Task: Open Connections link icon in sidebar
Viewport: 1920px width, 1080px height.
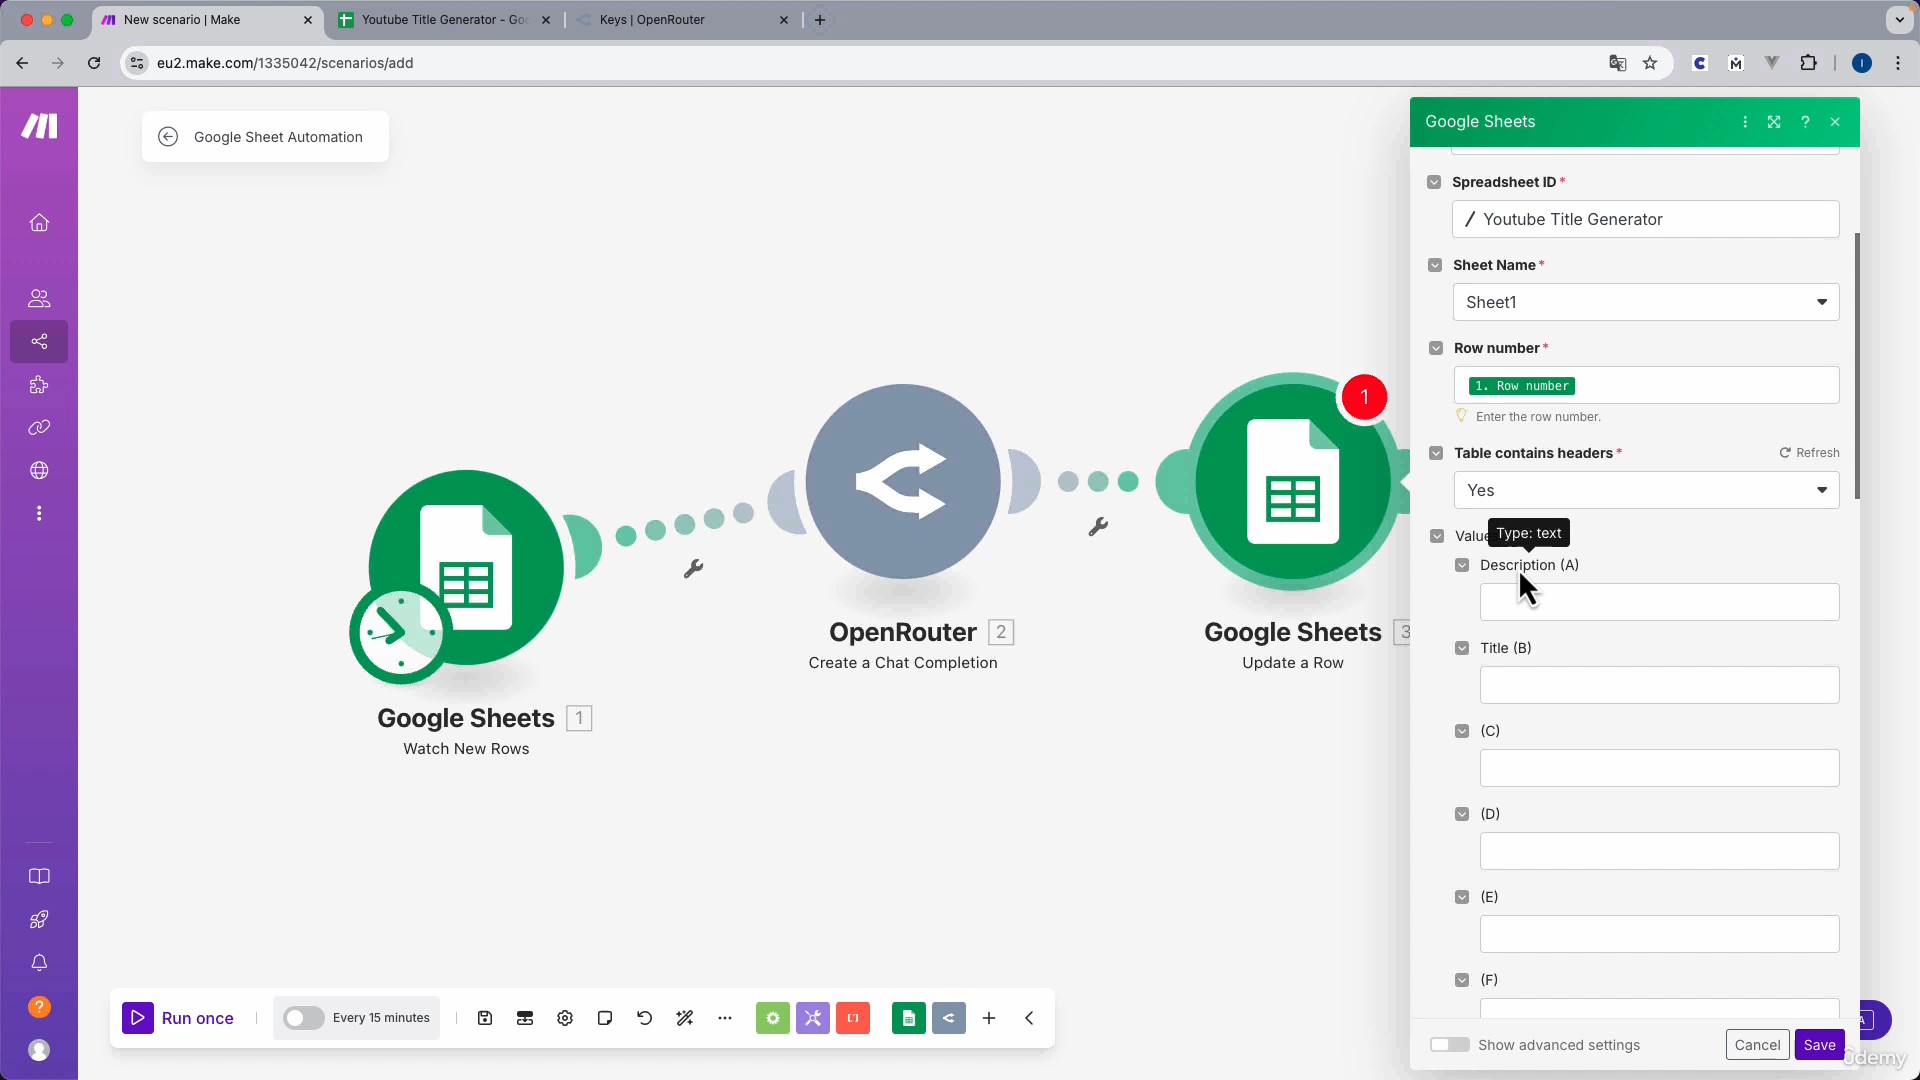Action: point(39,427)
